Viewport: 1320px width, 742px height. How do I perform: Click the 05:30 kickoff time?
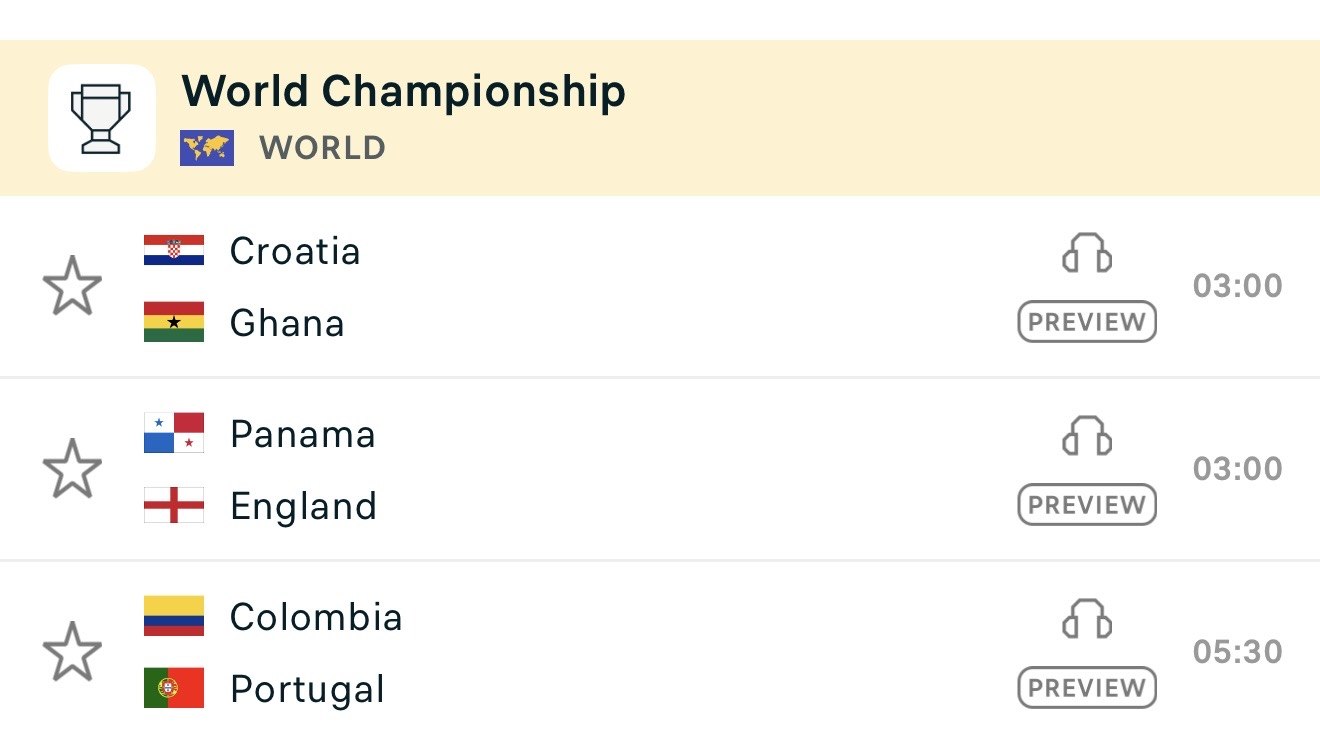1238,652
